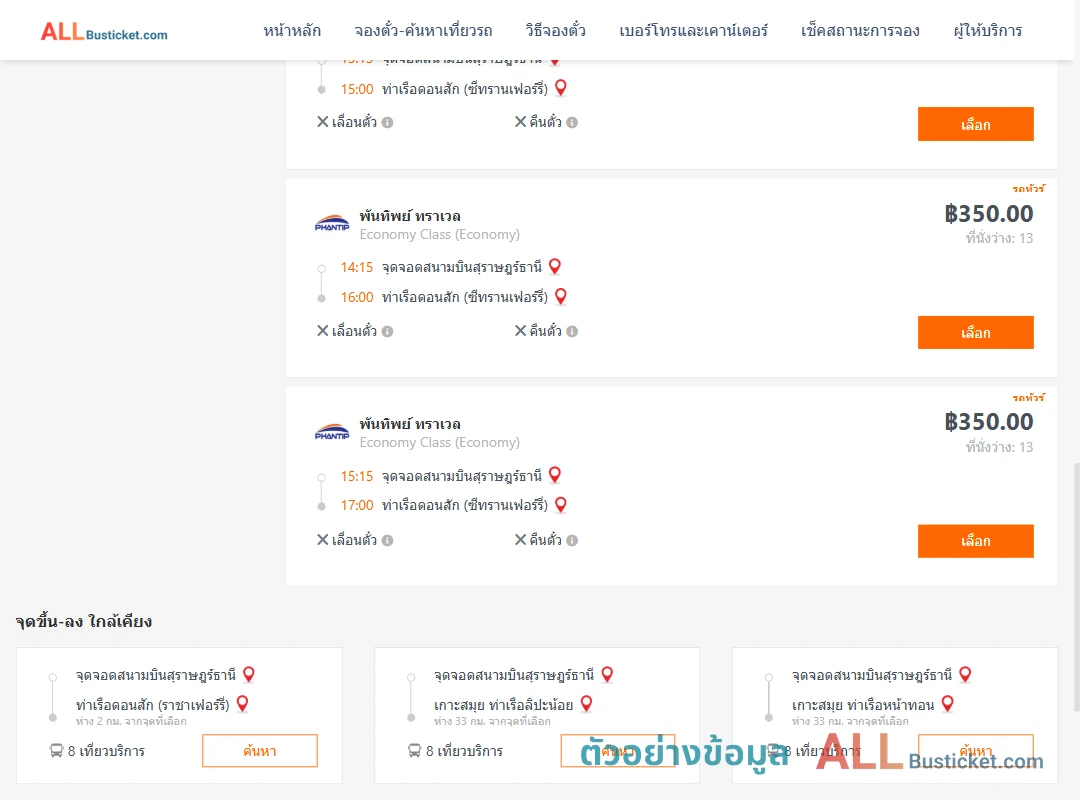
Task: Click เลือก for the 14:15 trip
Action: [x=975, y=333]
